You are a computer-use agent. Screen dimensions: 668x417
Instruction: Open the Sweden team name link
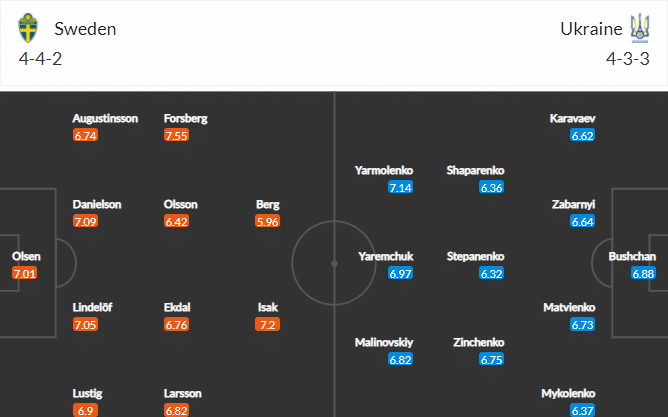[84, 28]
